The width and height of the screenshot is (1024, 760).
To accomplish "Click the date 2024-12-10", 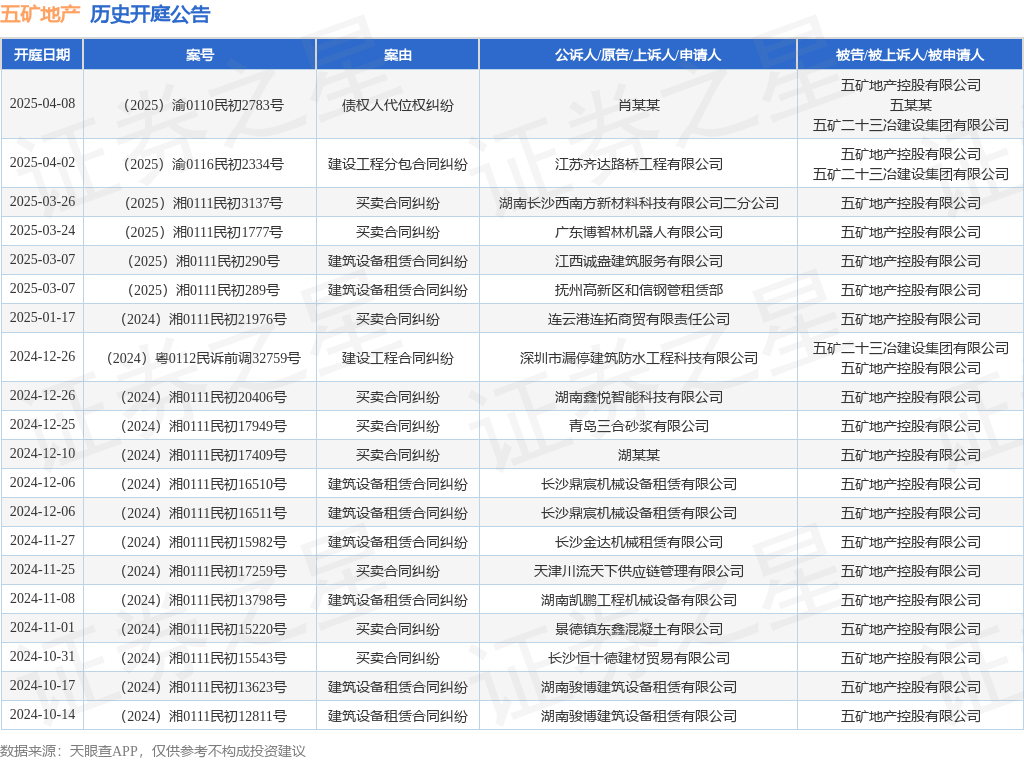I will click(42, 453).
